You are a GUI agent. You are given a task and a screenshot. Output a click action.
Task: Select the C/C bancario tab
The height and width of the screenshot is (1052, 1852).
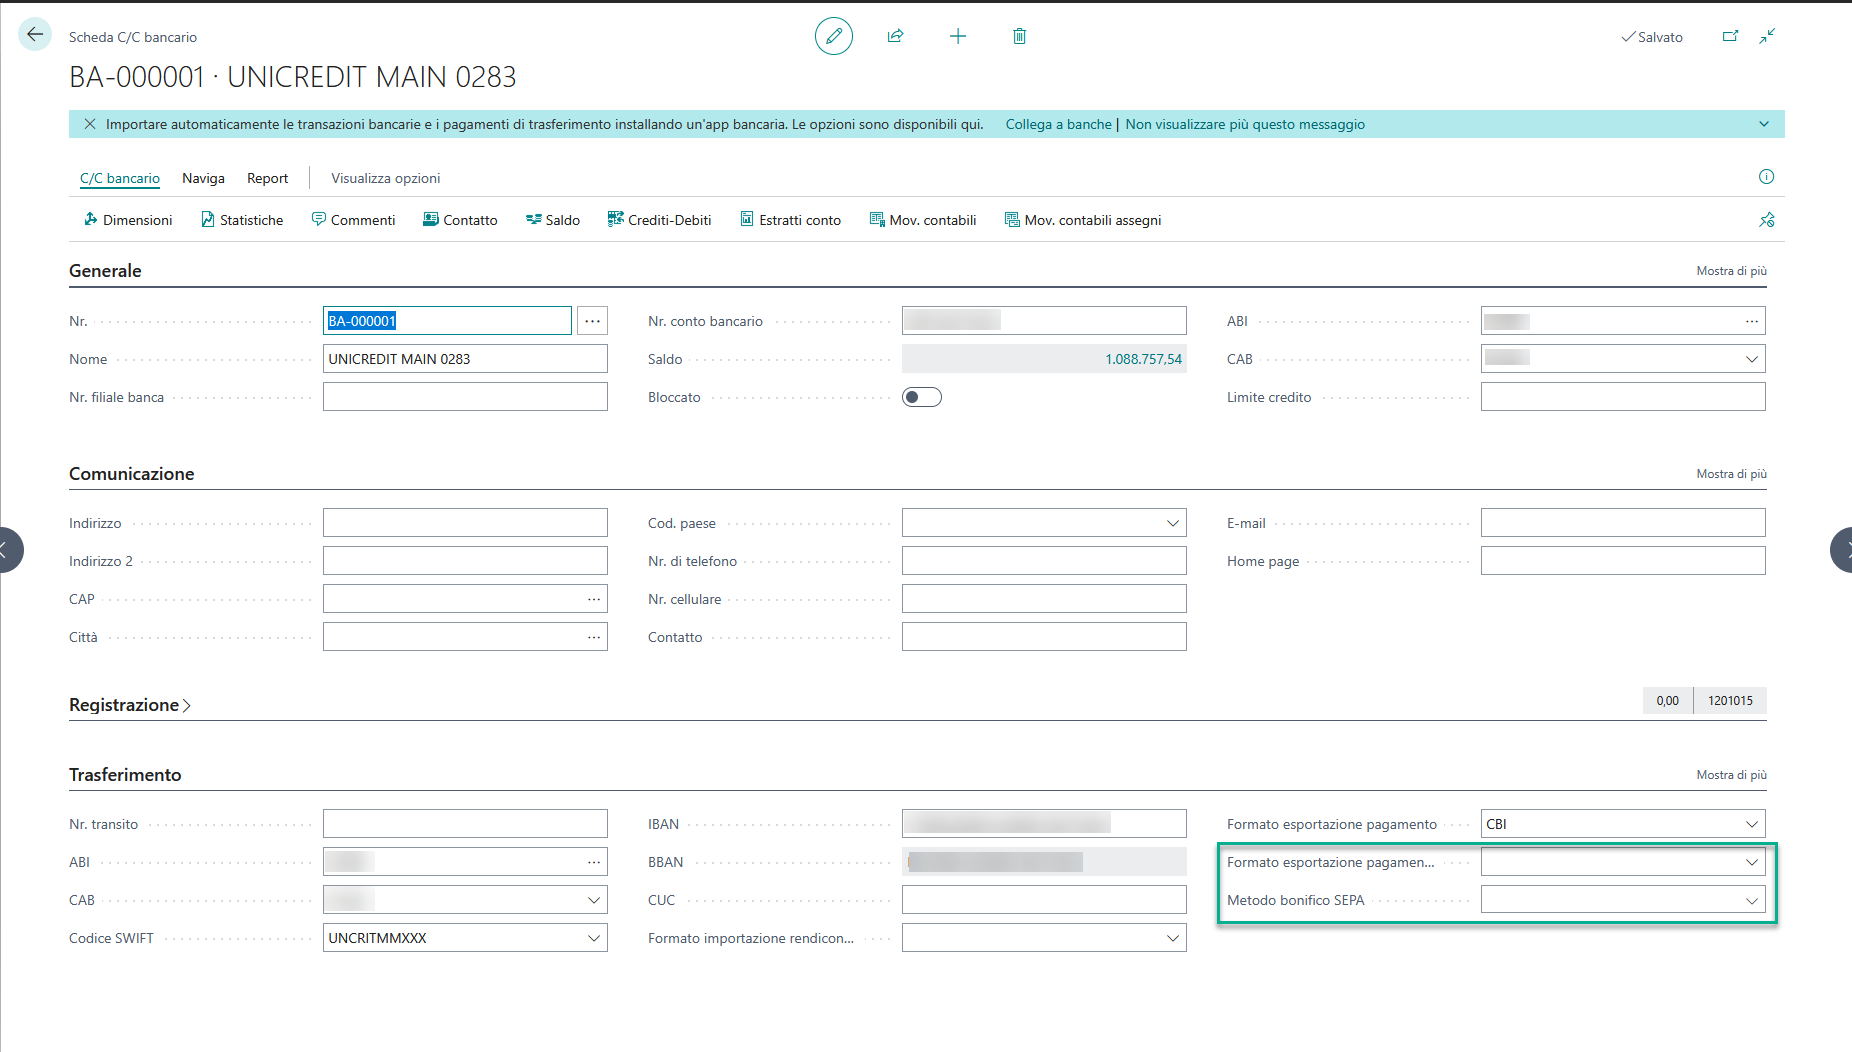tap(120, 178)
